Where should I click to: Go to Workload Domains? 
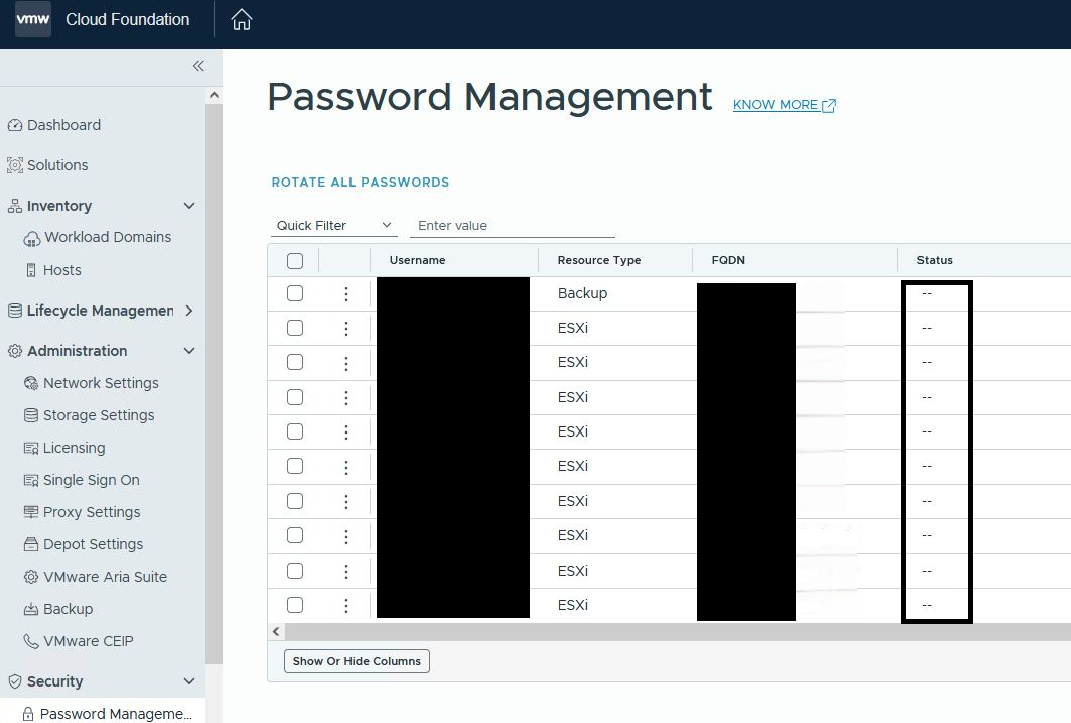click(107, 237)
